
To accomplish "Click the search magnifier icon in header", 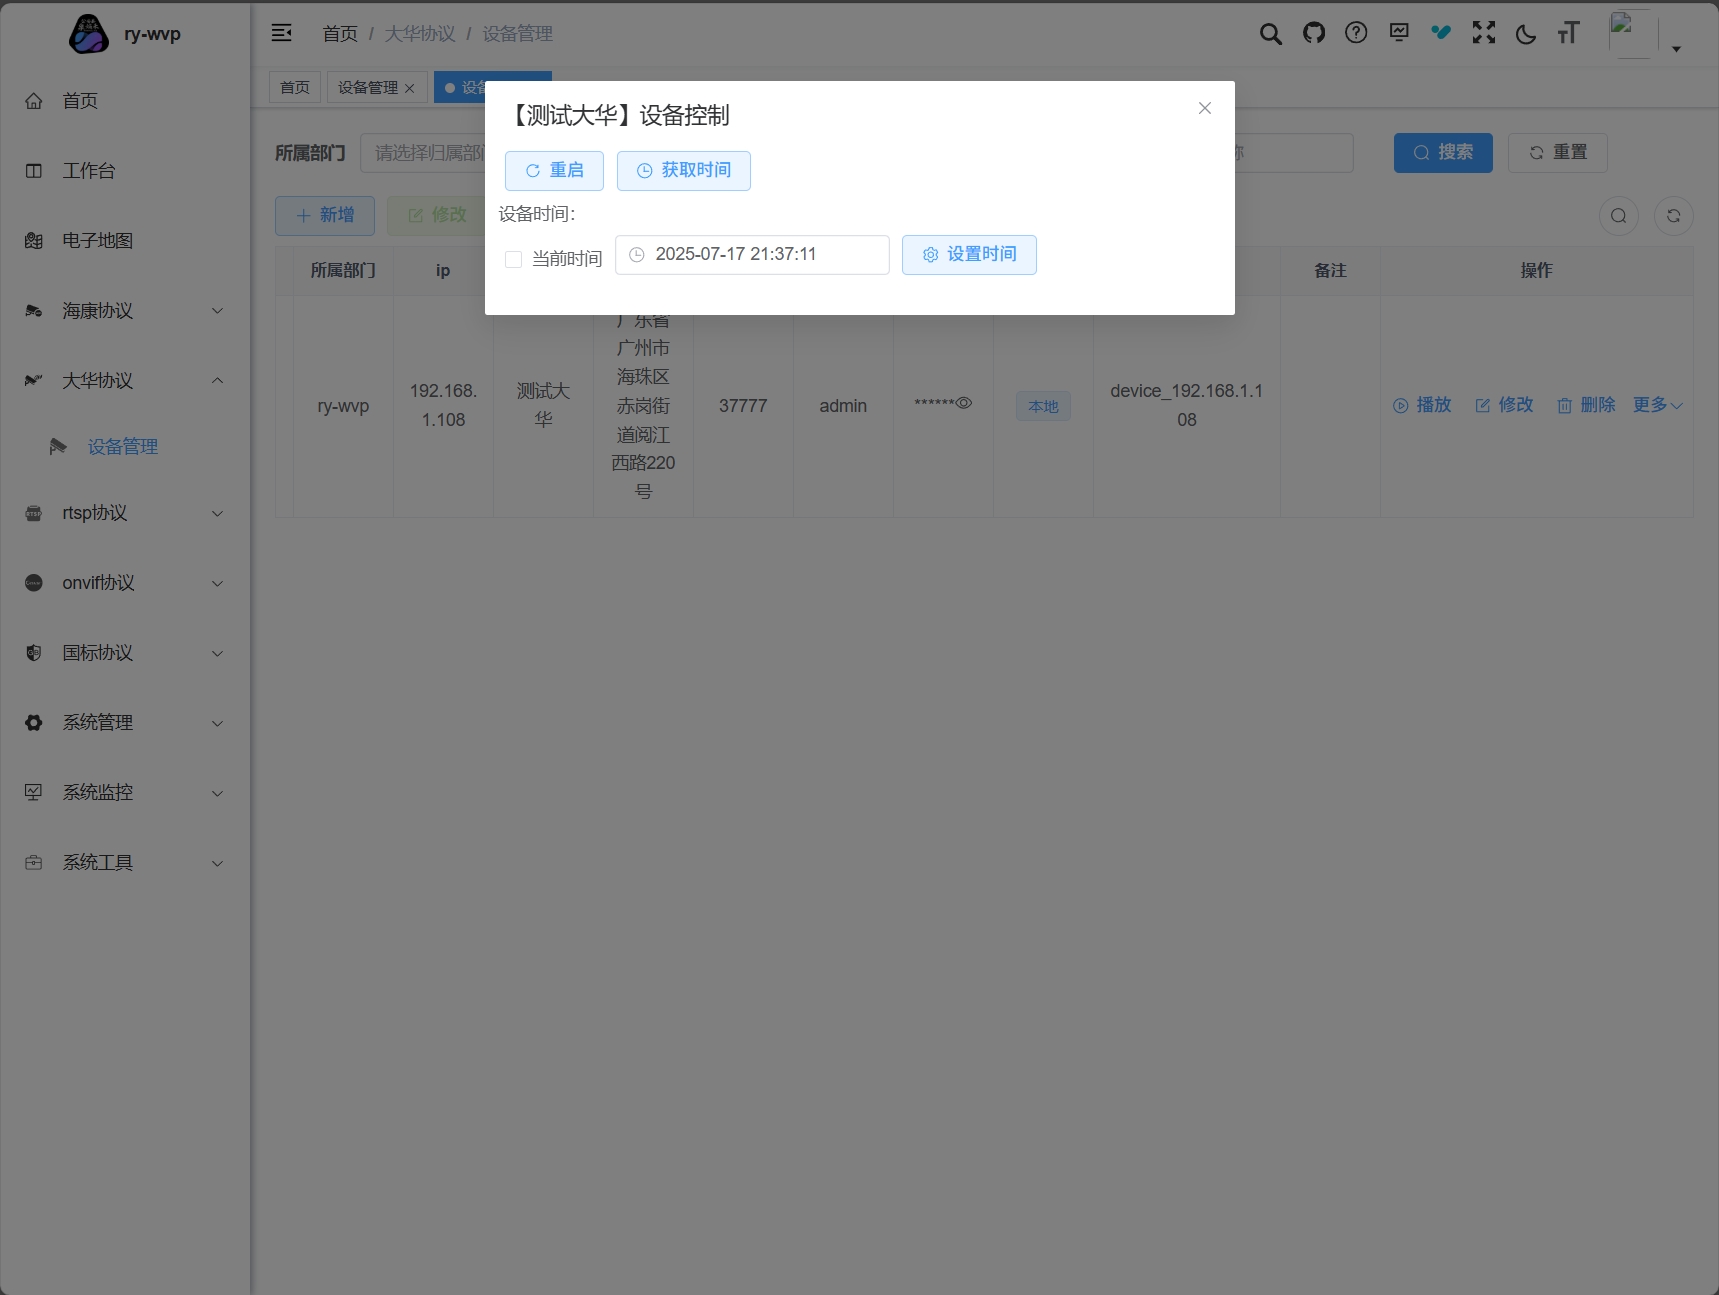I will (1270, 34).
